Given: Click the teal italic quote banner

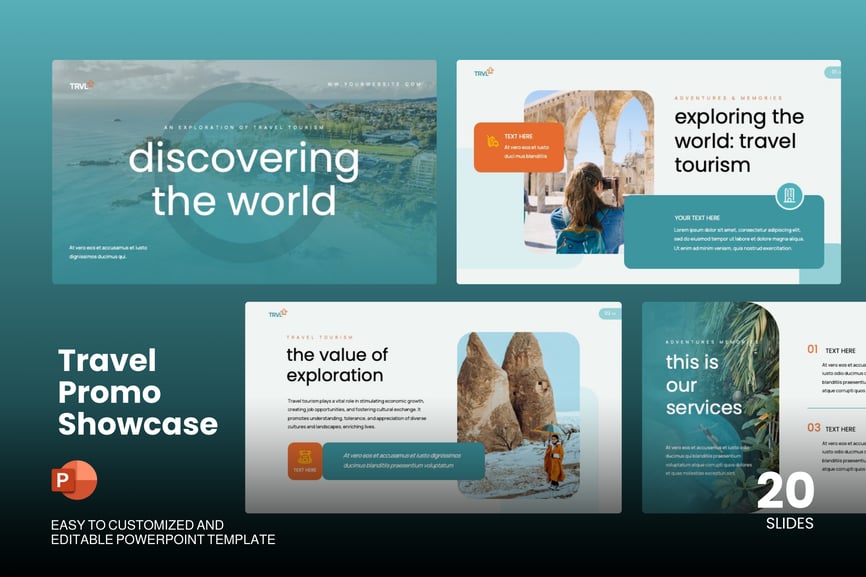Looking at the screenshot, I should click(x=404, y=461).
